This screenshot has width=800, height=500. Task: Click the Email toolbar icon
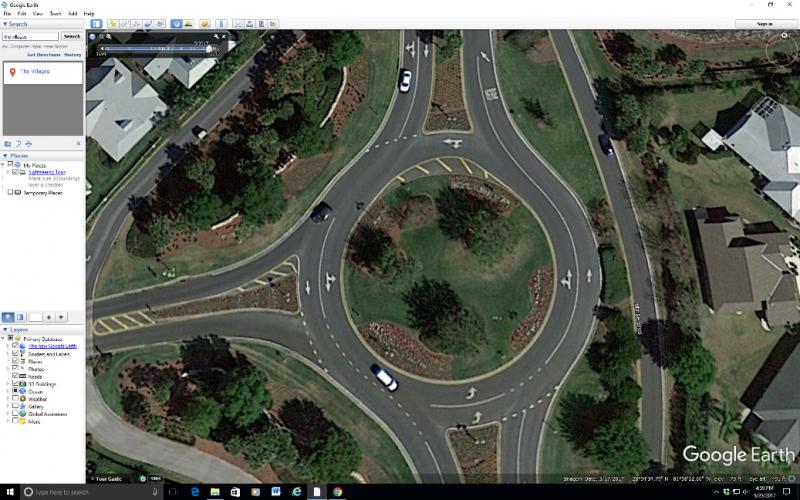tap(239, 23)
